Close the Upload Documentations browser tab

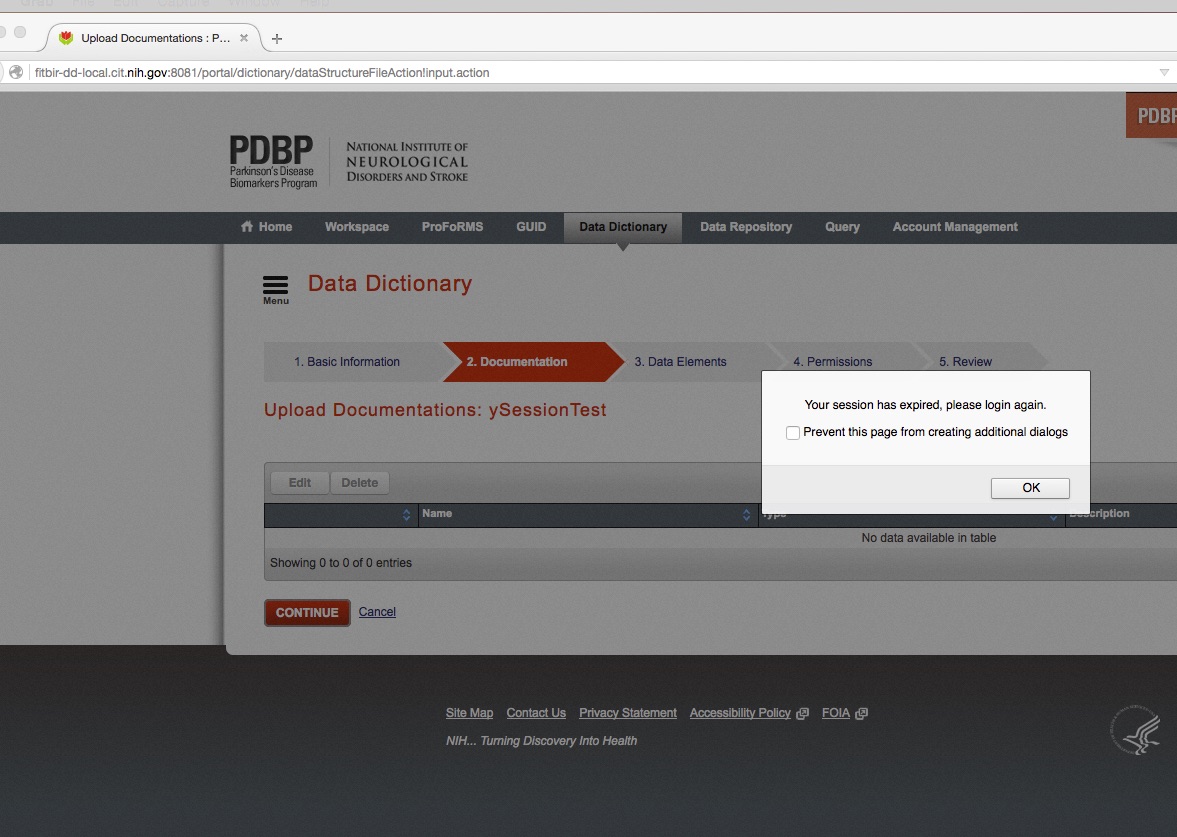tap(244, 38)
